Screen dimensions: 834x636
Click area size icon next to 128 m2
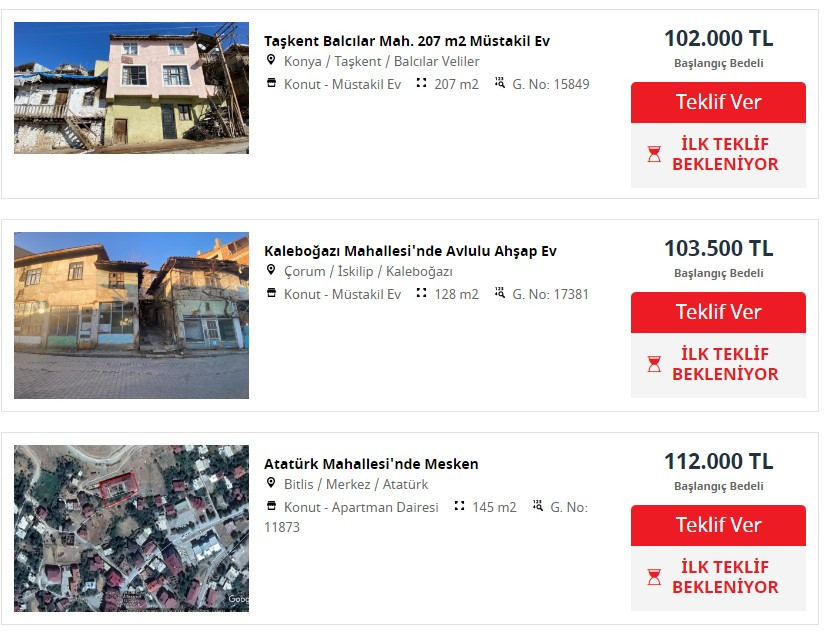click(x=421, y=293)
